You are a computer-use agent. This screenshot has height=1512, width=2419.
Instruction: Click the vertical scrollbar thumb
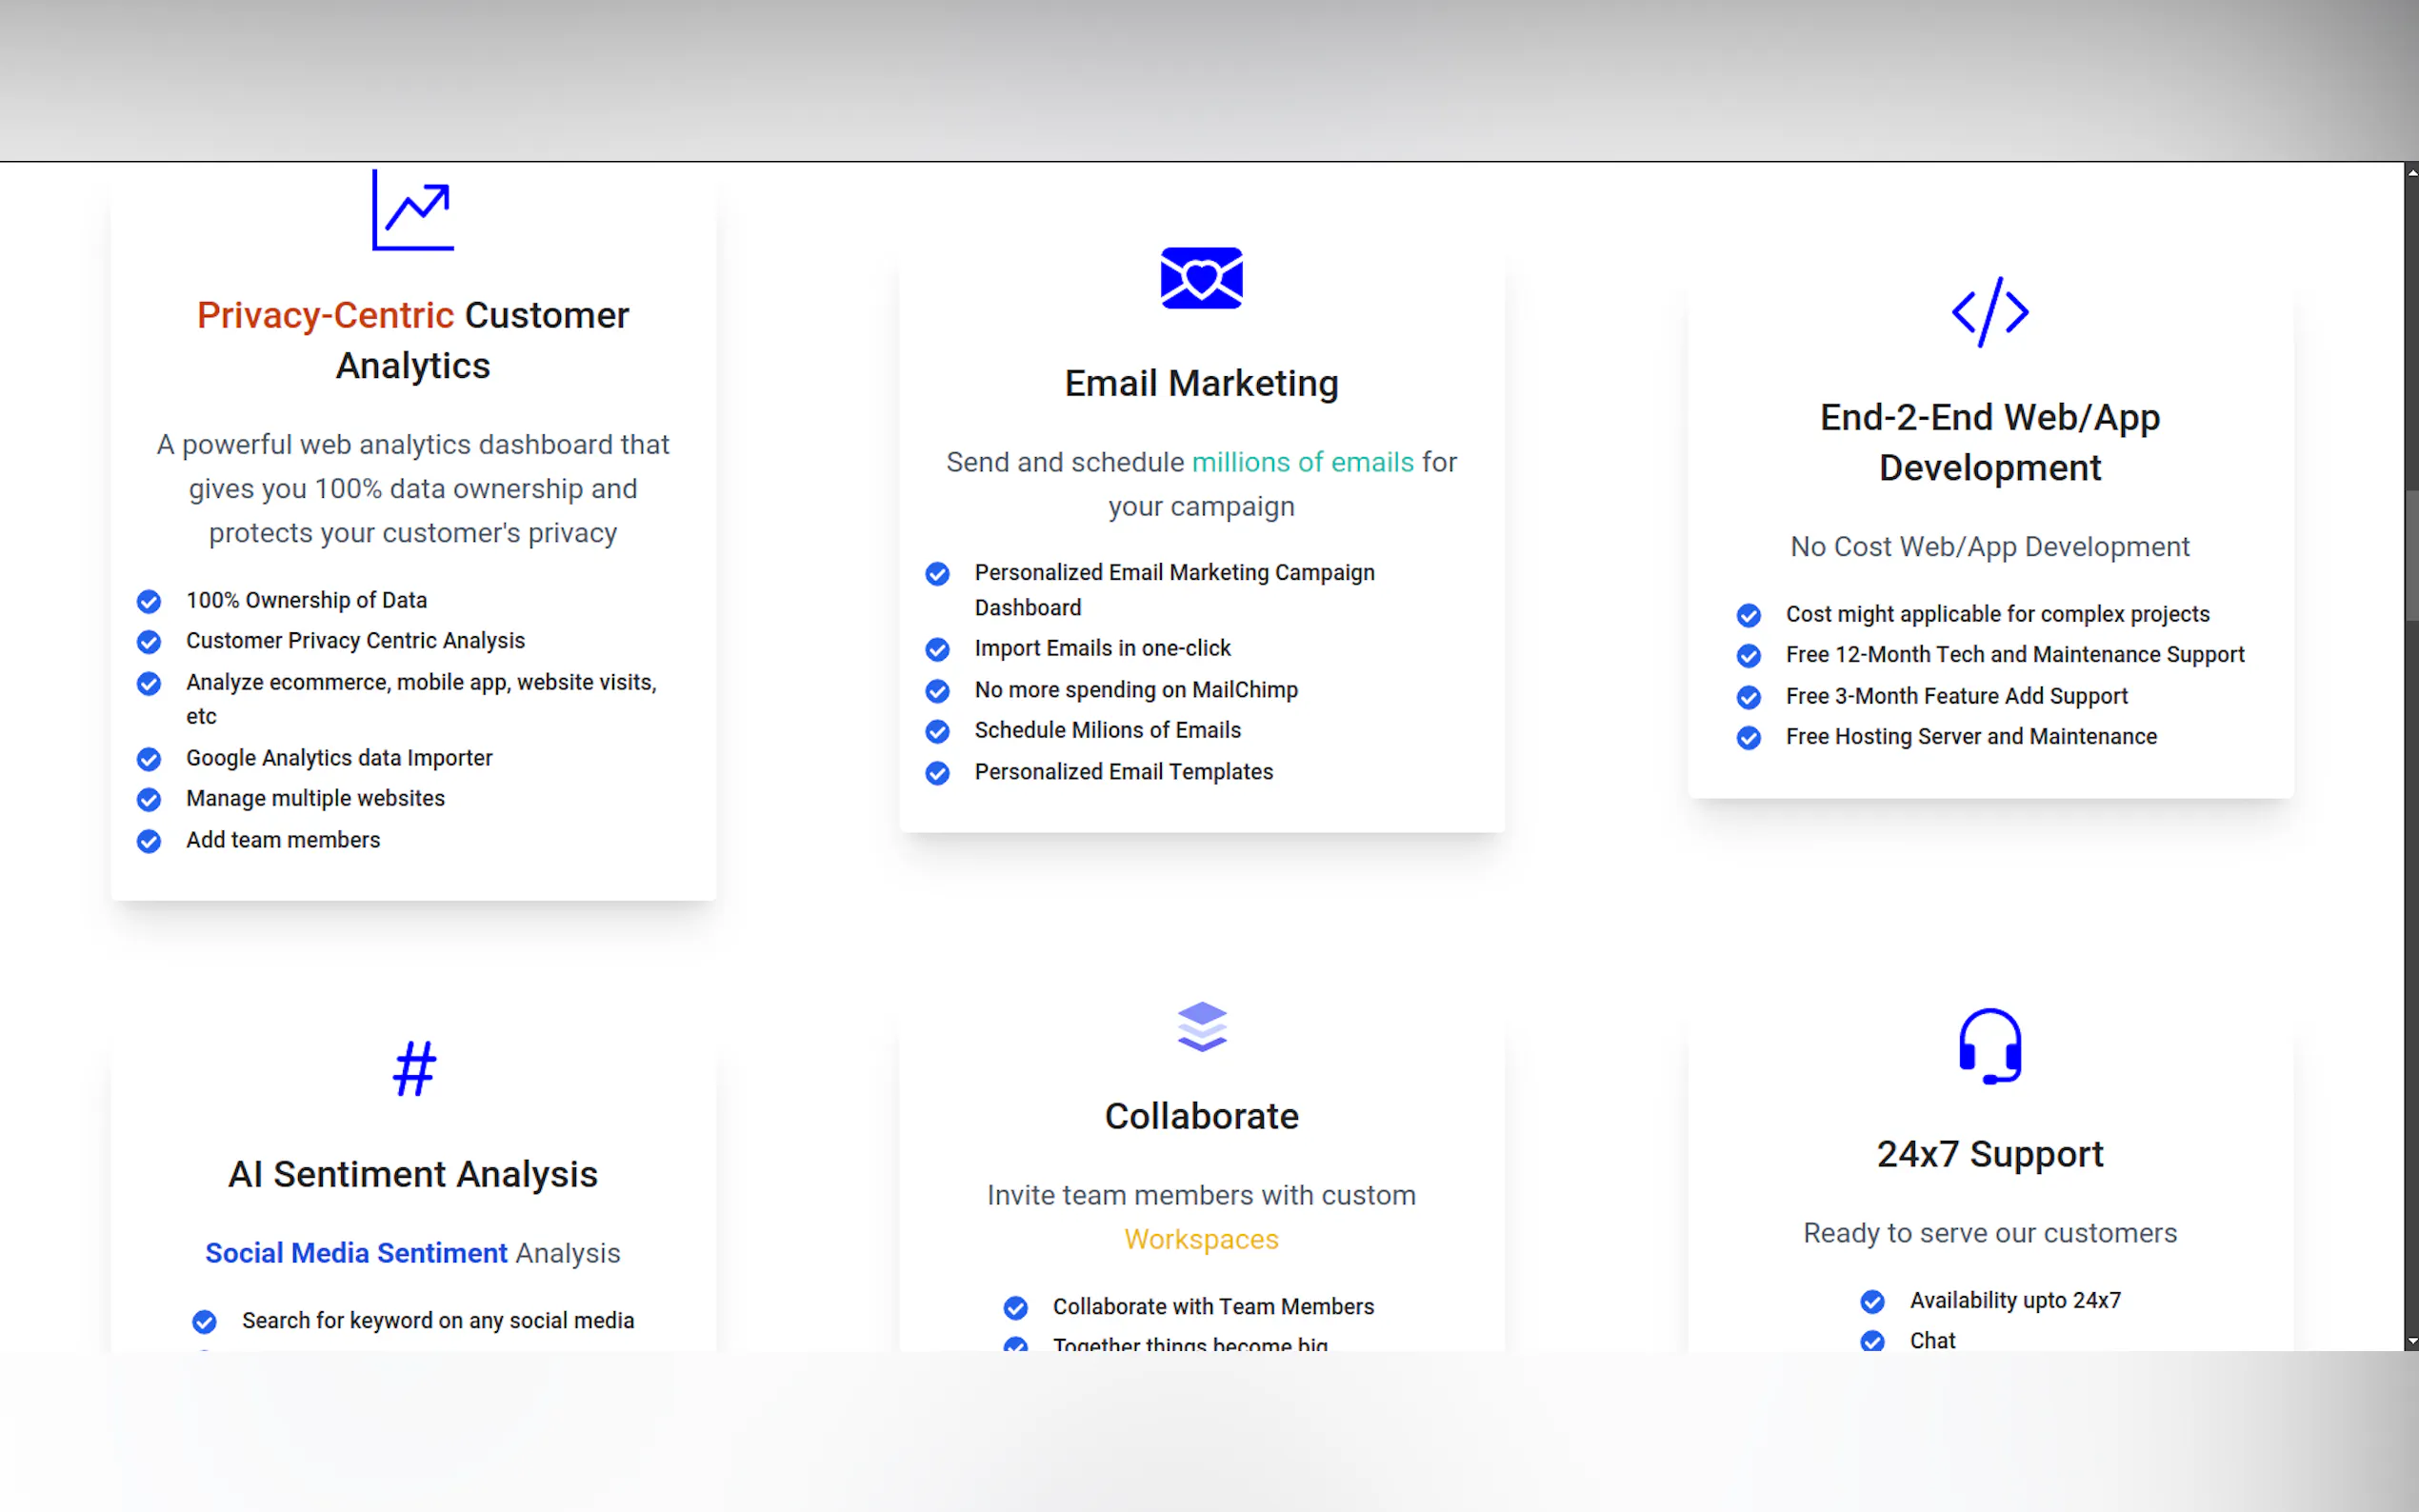pyautogui.click(x=2410, y=555)
